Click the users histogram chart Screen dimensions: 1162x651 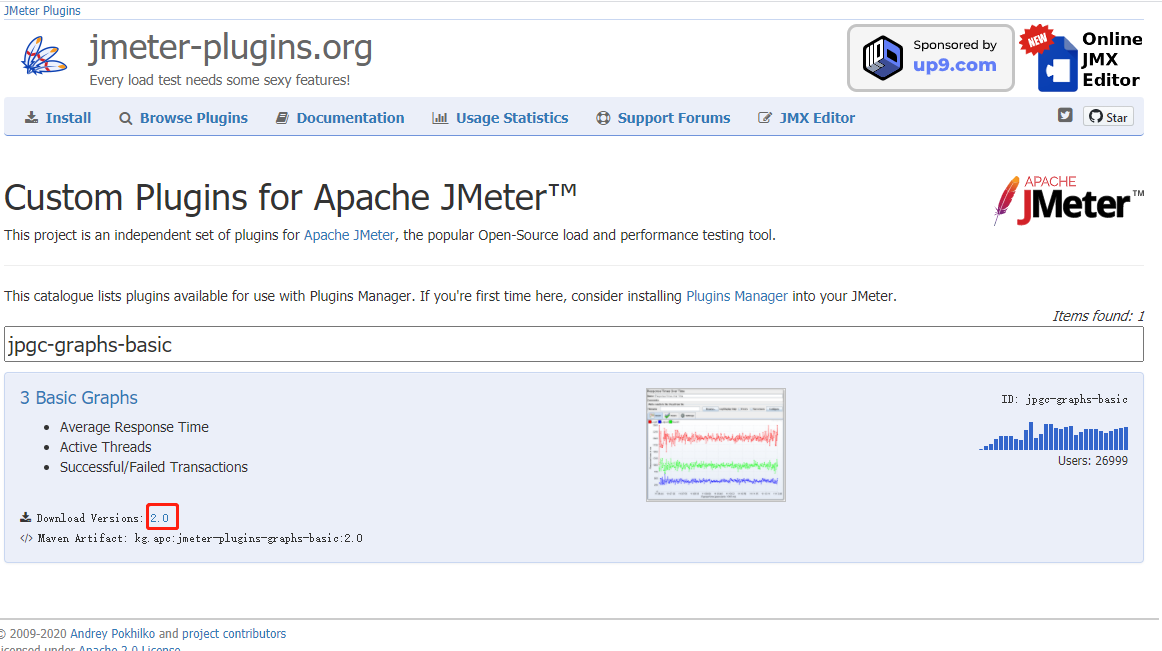click(x=1054, y=436)
